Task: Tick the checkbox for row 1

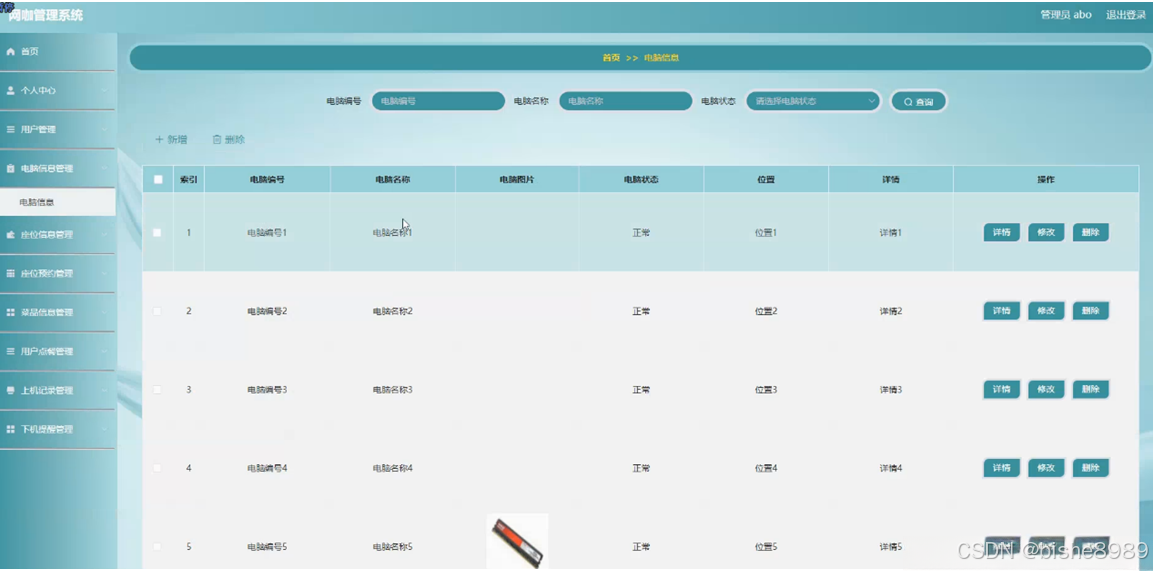Action: 157,232
